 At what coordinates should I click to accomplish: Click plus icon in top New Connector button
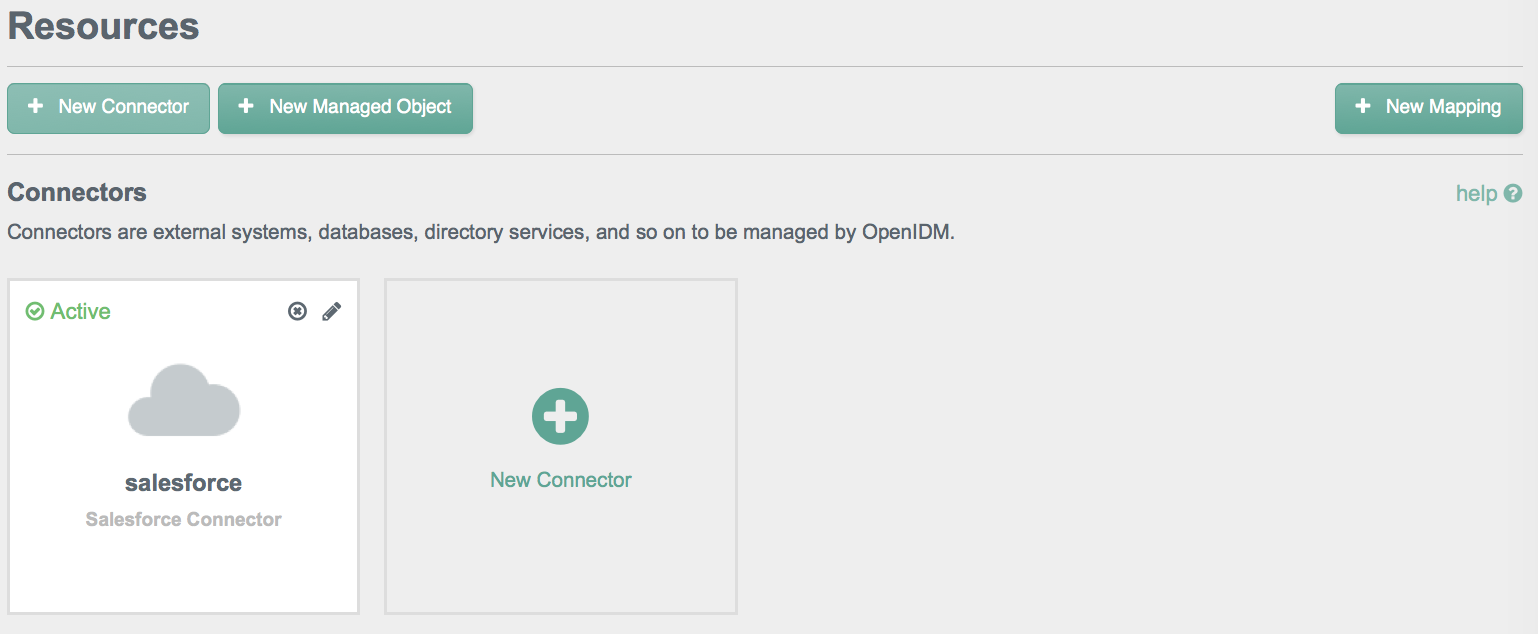35,106
